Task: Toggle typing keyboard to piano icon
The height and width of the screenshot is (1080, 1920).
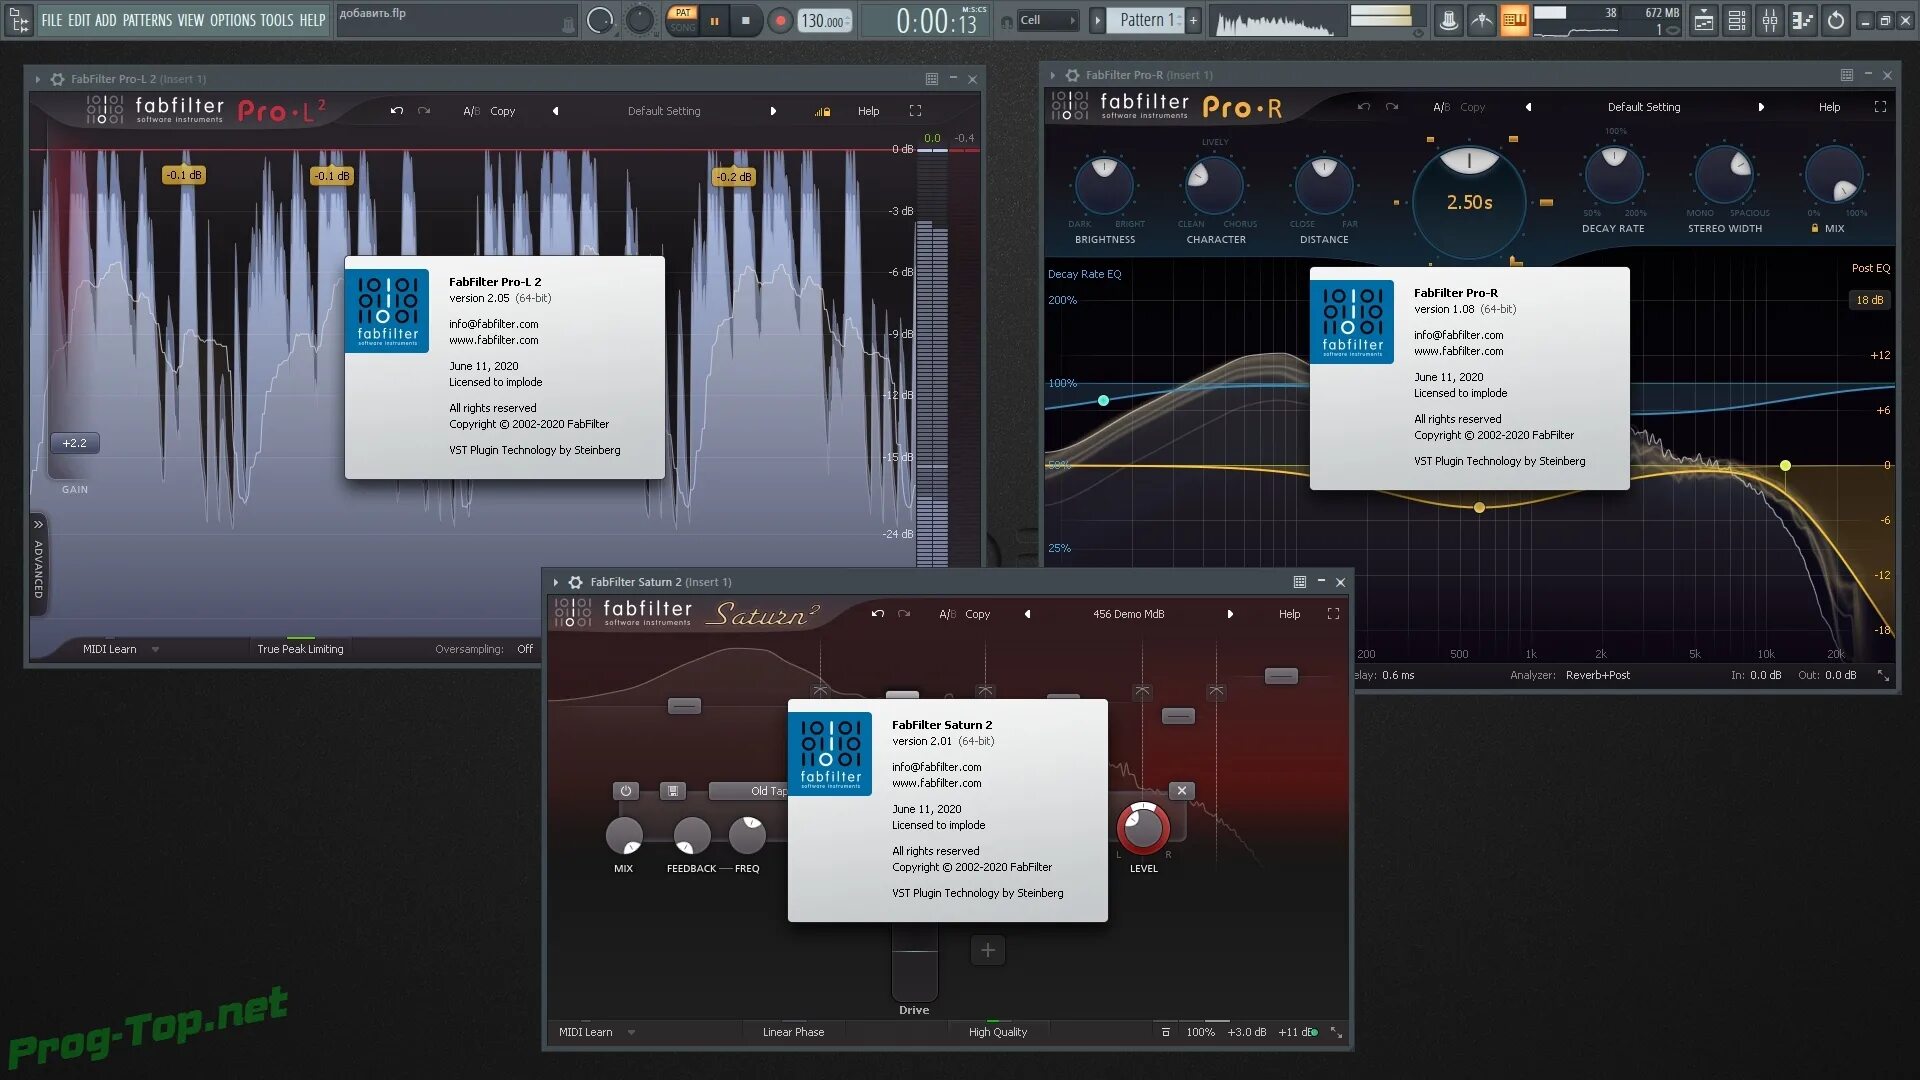Action: 1515,20
